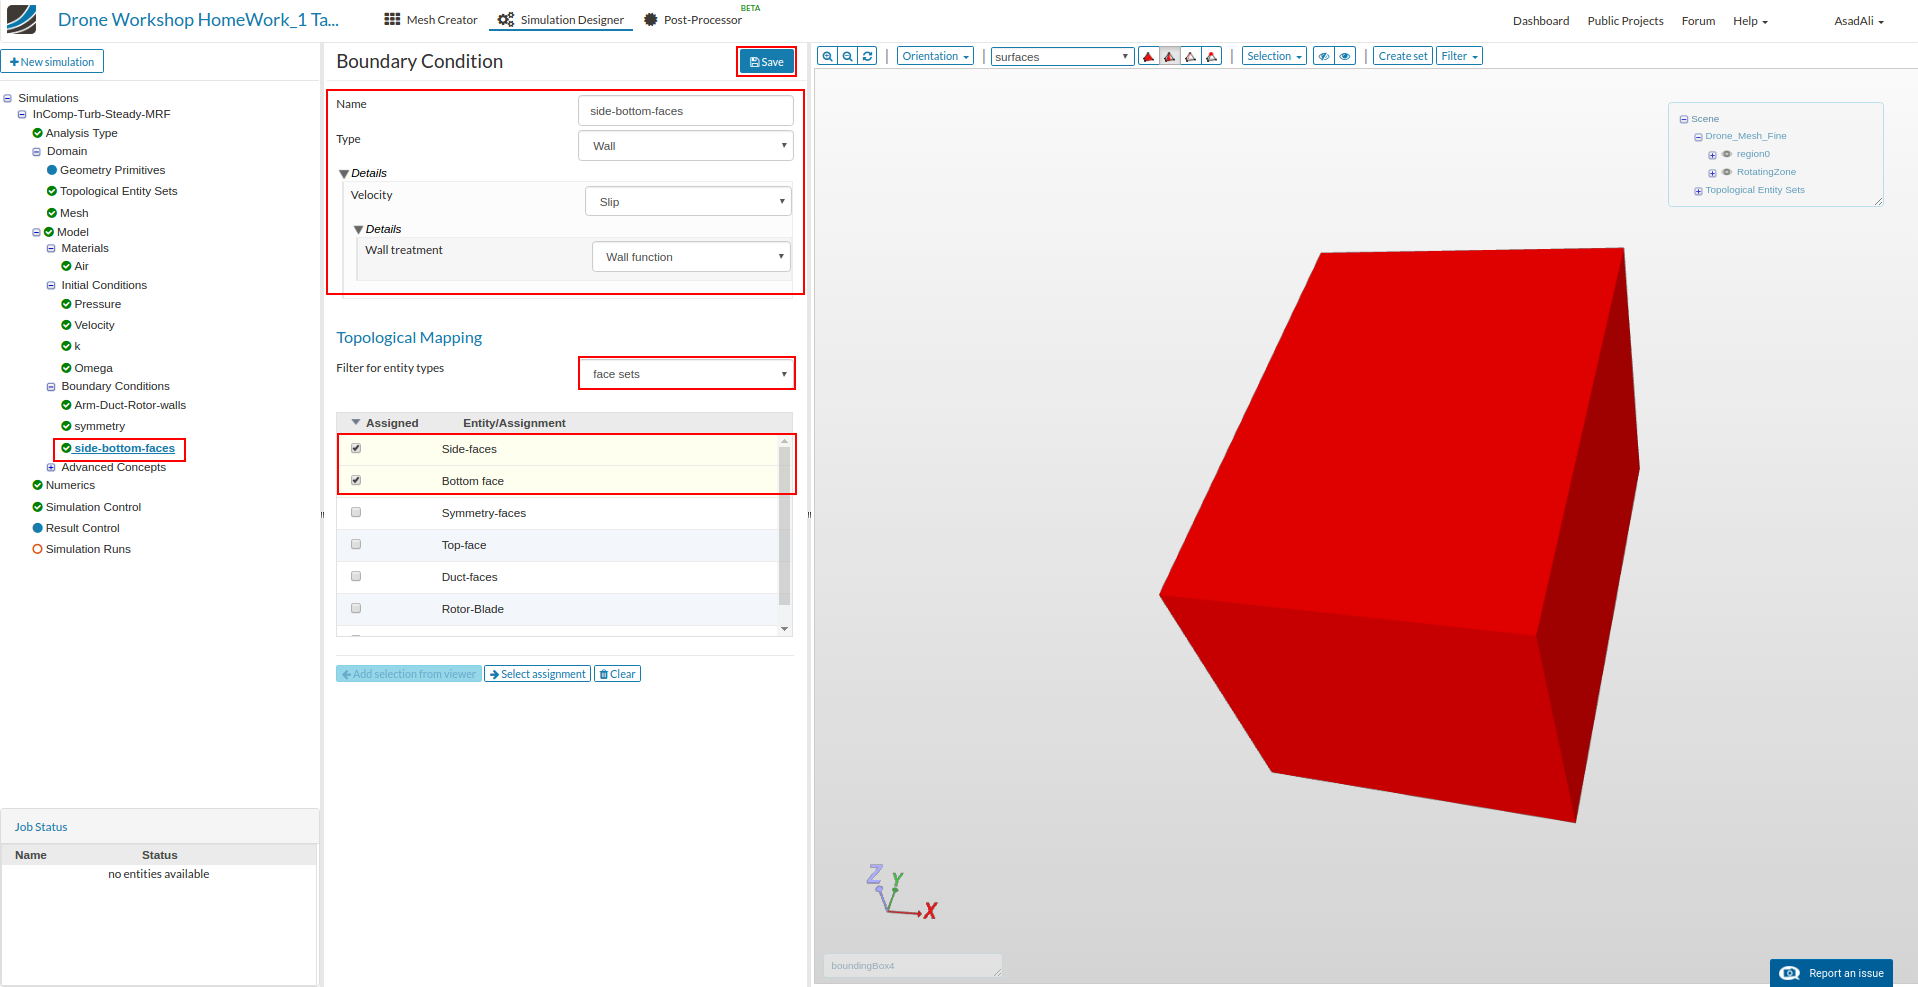Click the axis orientation triad

(x=902, y=891)
